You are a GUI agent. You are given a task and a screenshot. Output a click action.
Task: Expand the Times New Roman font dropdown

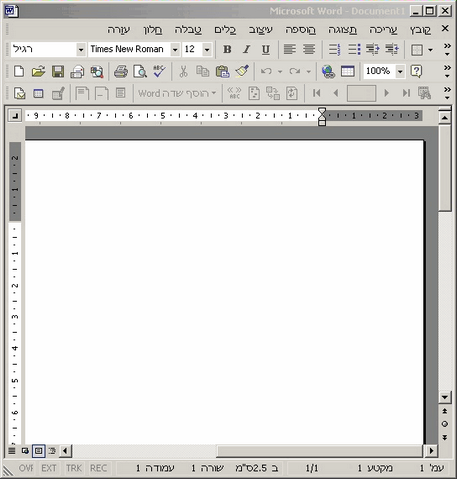pyautogui.click(x=175, y=50)
